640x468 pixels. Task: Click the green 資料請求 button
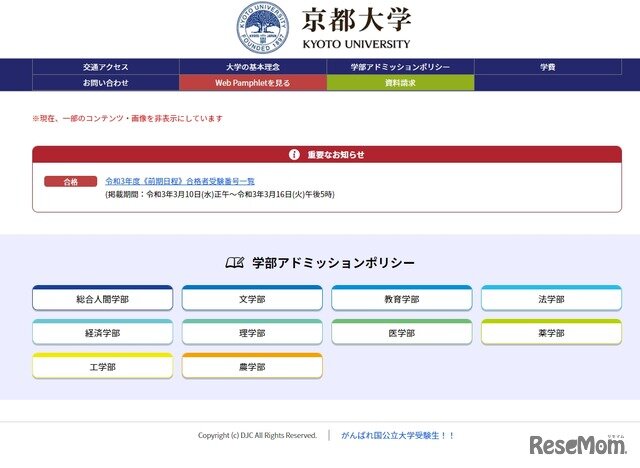(400, 83)
